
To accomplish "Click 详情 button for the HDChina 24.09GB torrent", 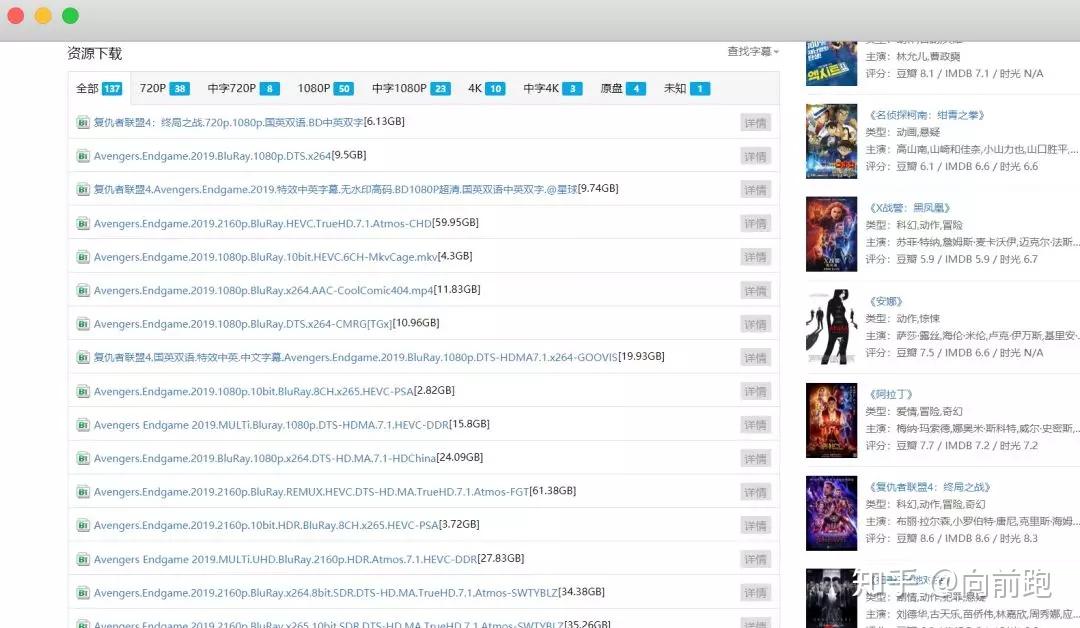I will pos(756,458).
